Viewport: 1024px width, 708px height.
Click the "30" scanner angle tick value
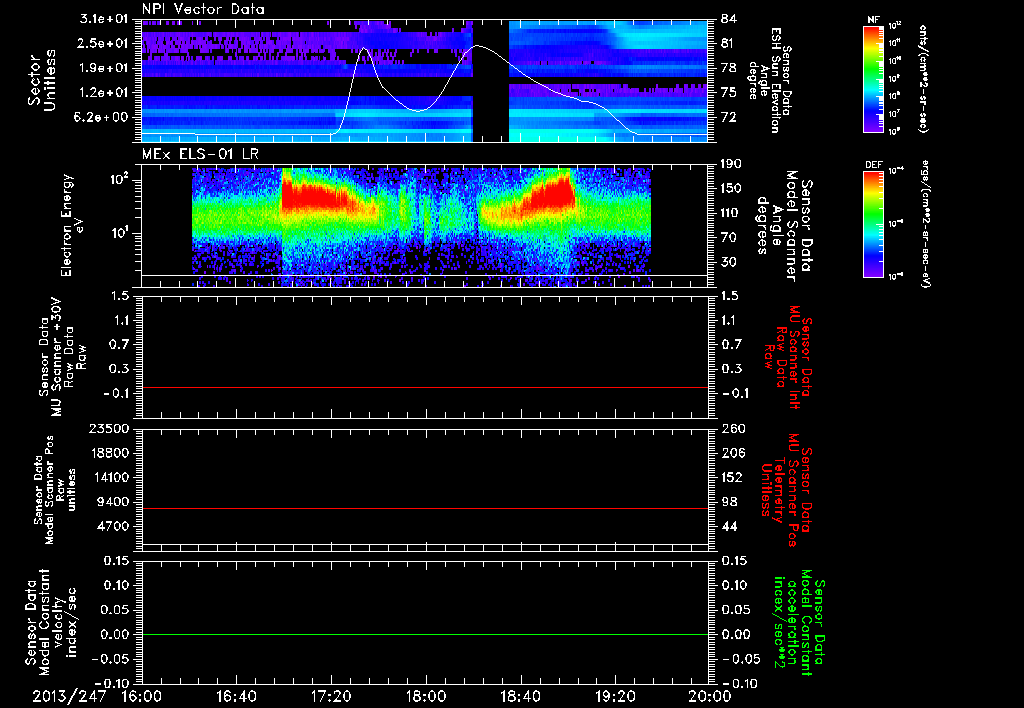pyautogui.click(x=728, y=262)
